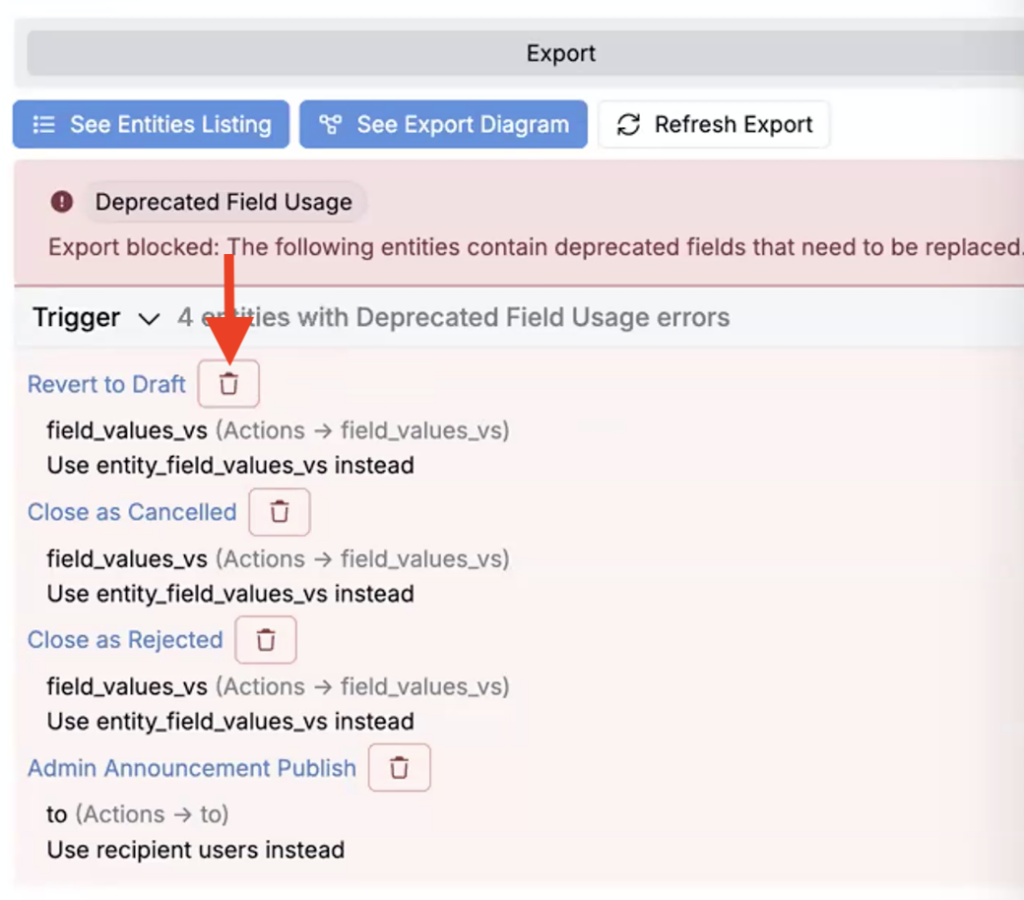Click the diagram icon on See Export Diagram
The image size is (1024, 900).
[x=330, y=125]
